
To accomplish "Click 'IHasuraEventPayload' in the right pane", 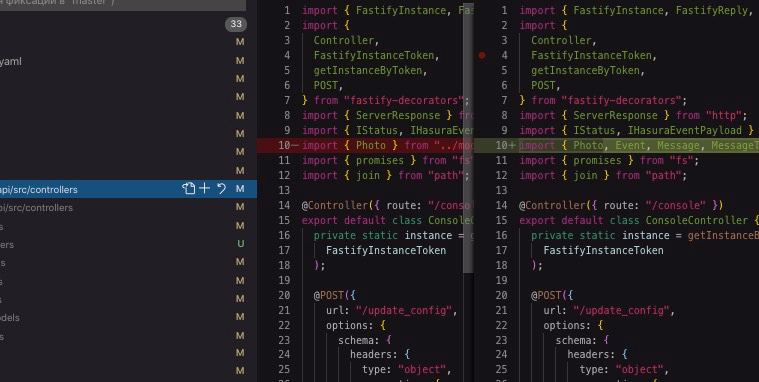I will tap(684, 130).
